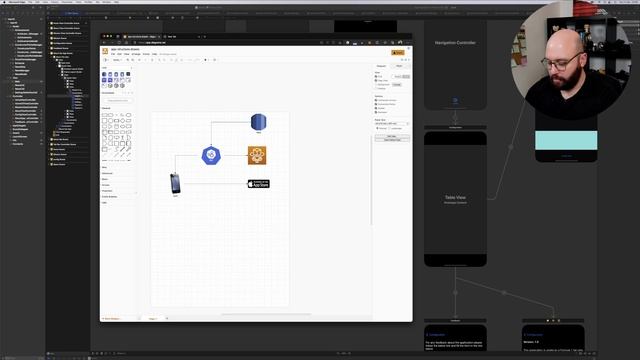Click the grid color swatch
This screenshot has width=640, height=360.
click(406, 76)
